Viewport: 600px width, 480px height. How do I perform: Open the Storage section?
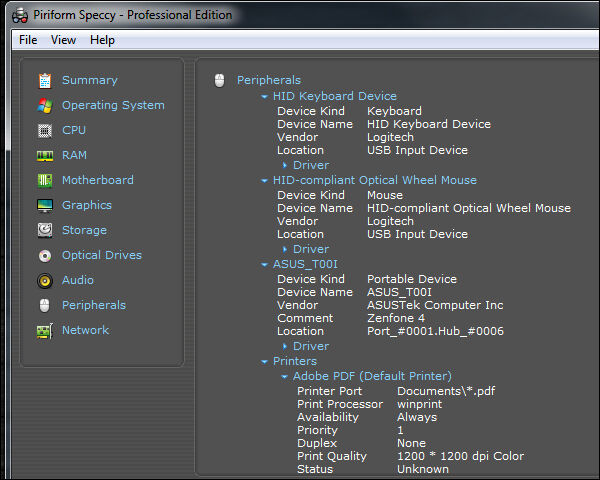85,230
